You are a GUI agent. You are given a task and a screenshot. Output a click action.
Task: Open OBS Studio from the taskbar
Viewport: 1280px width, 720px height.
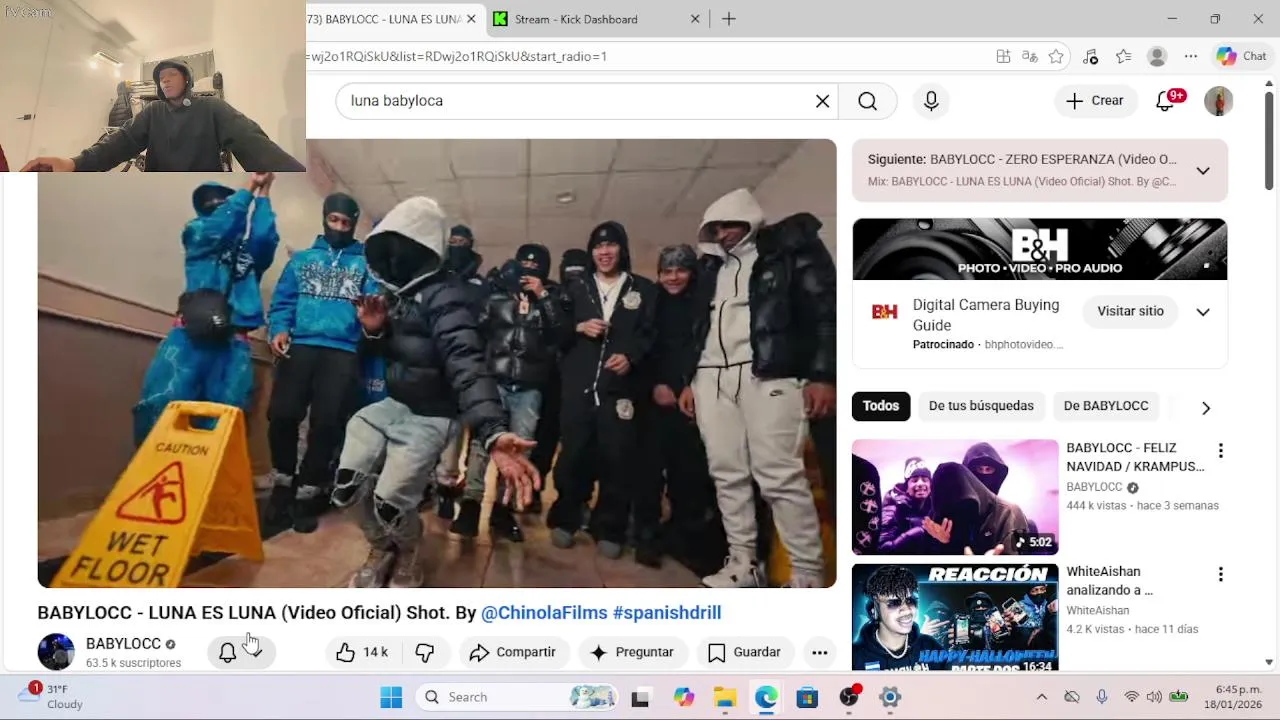pyautogui.click(x=849, y=697)
